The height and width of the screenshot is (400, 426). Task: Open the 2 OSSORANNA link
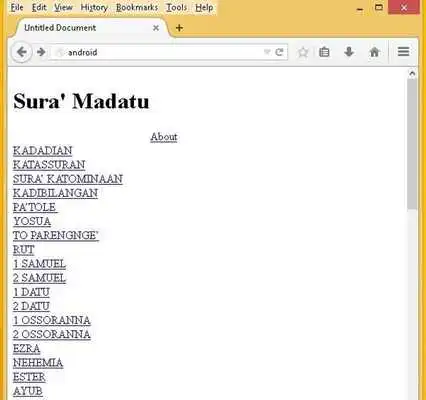point(52,334)
